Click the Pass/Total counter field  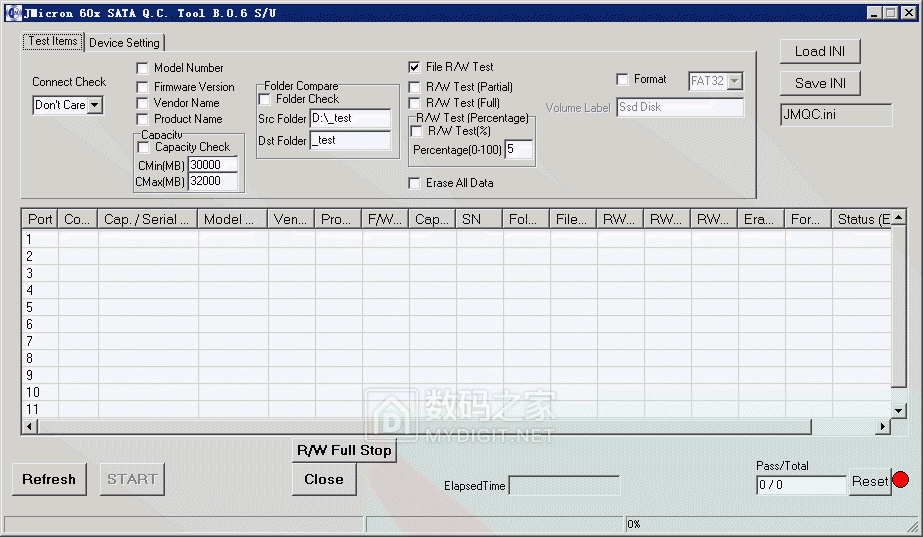(801, 485)
